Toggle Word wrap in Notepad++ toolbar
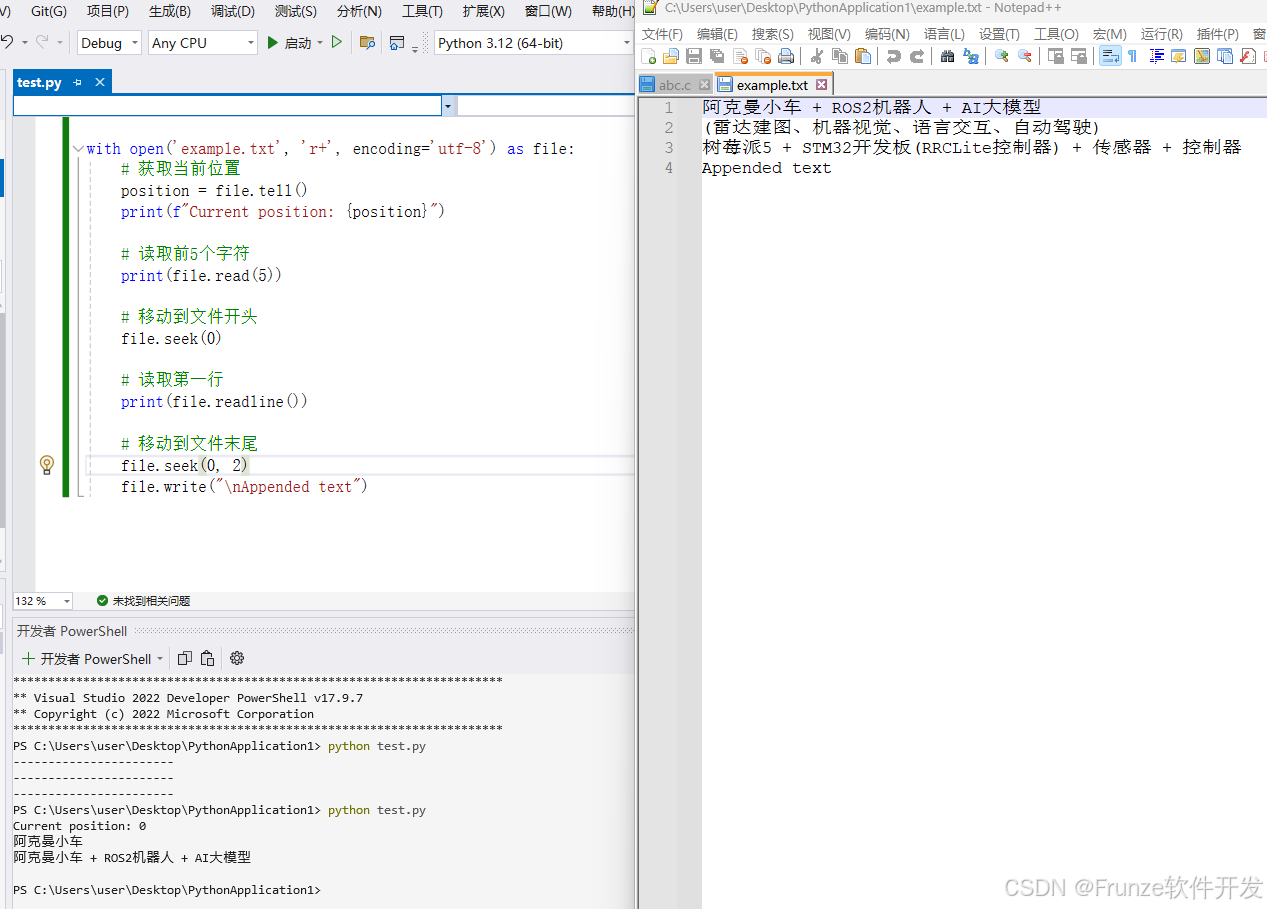This screenshot has width=1267, height=909. tap(1110, 56)
